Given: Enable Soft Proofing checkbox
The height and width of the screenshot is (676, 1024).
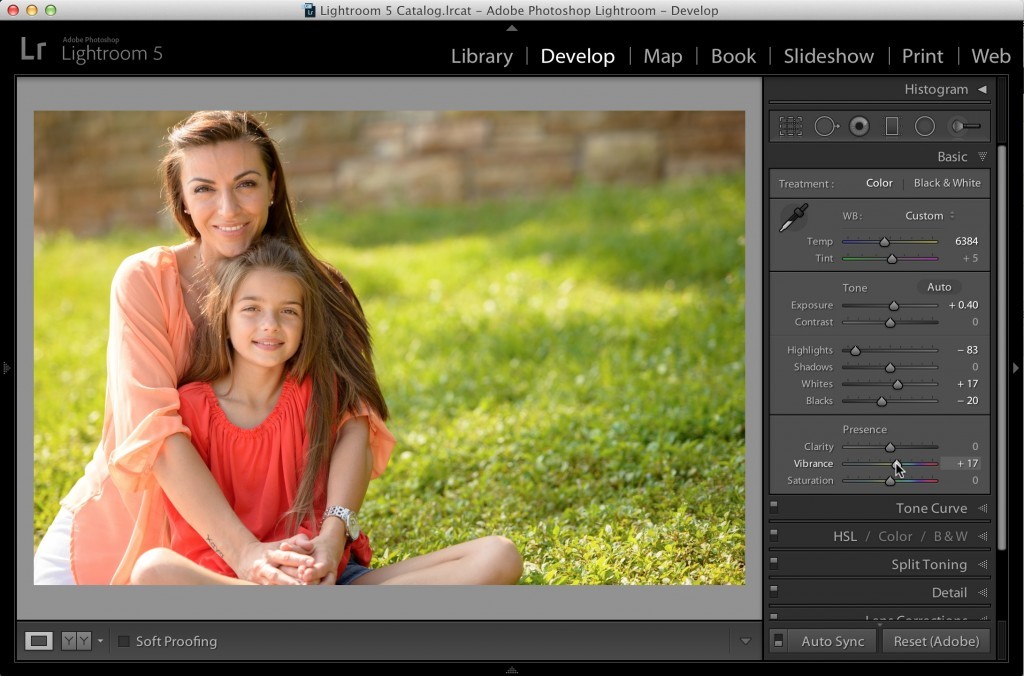Looking at the screenshot, I should 123,641.
